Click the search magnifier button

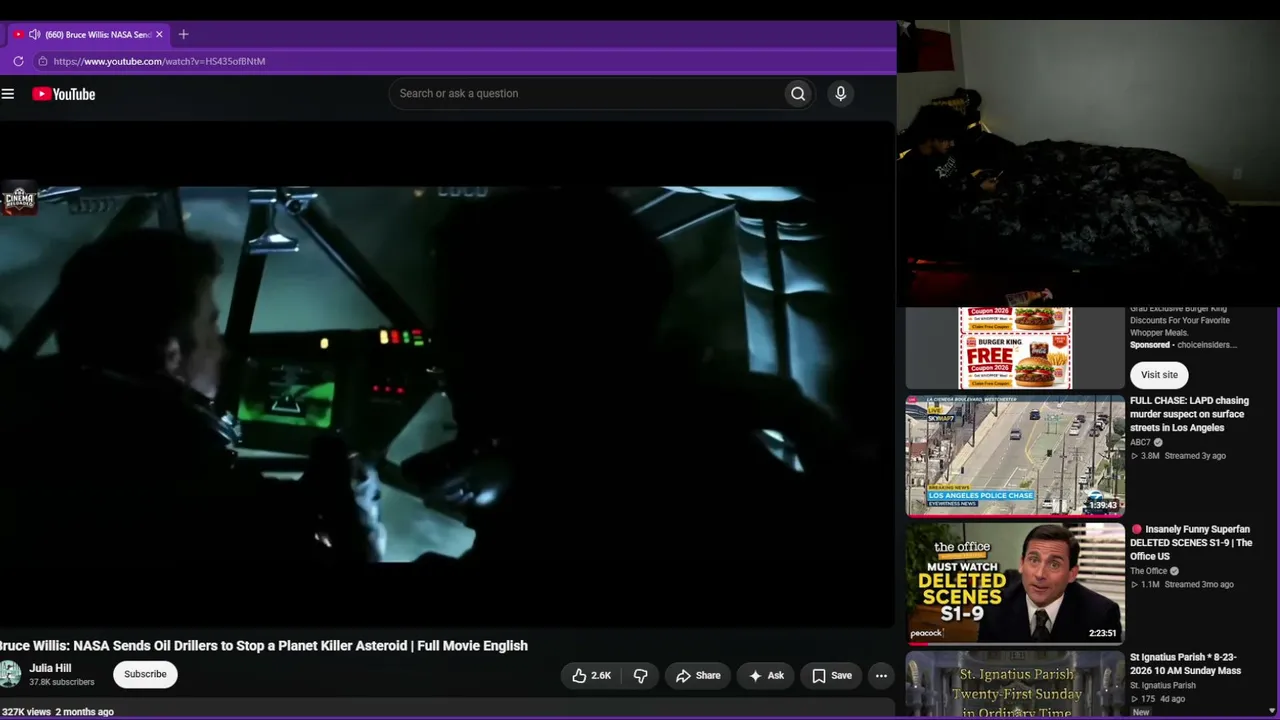798,94
